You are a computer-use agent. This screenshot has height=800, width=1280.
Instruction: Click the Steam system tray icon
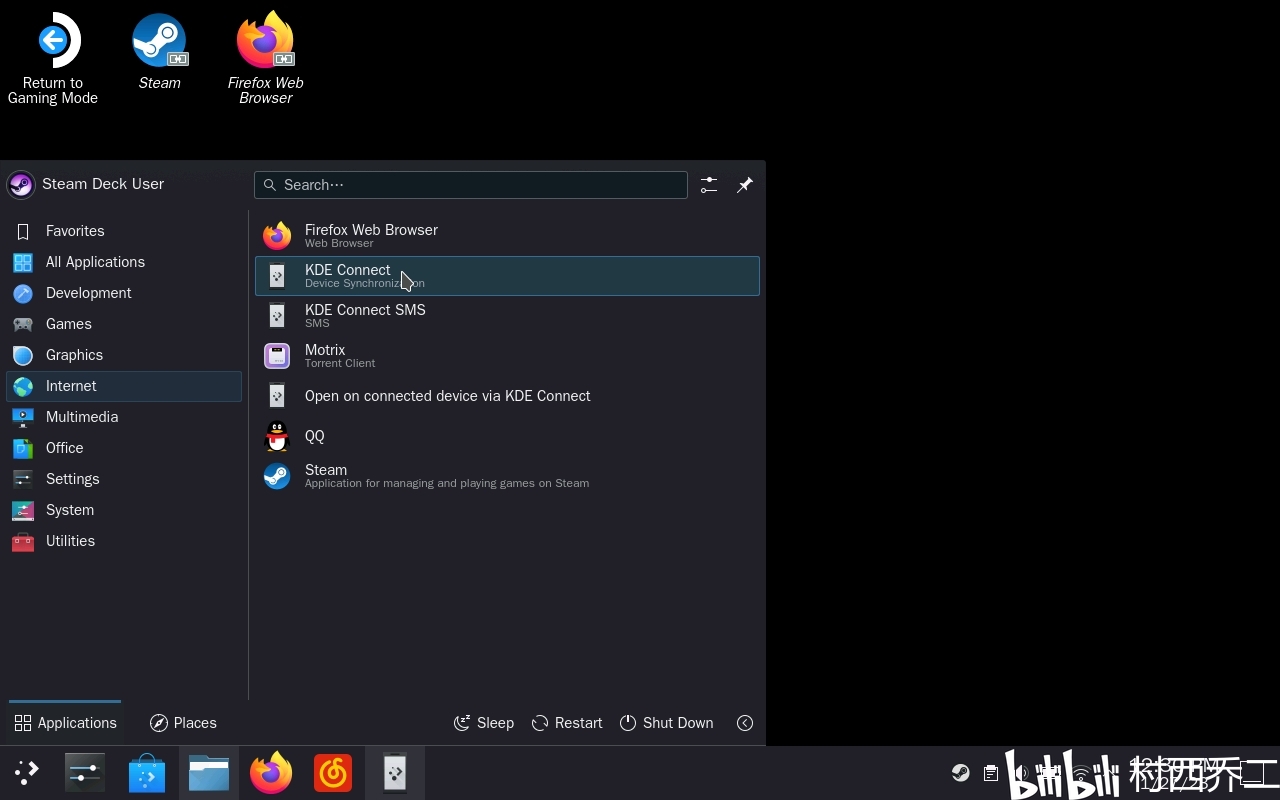click(x=960, y=773)
